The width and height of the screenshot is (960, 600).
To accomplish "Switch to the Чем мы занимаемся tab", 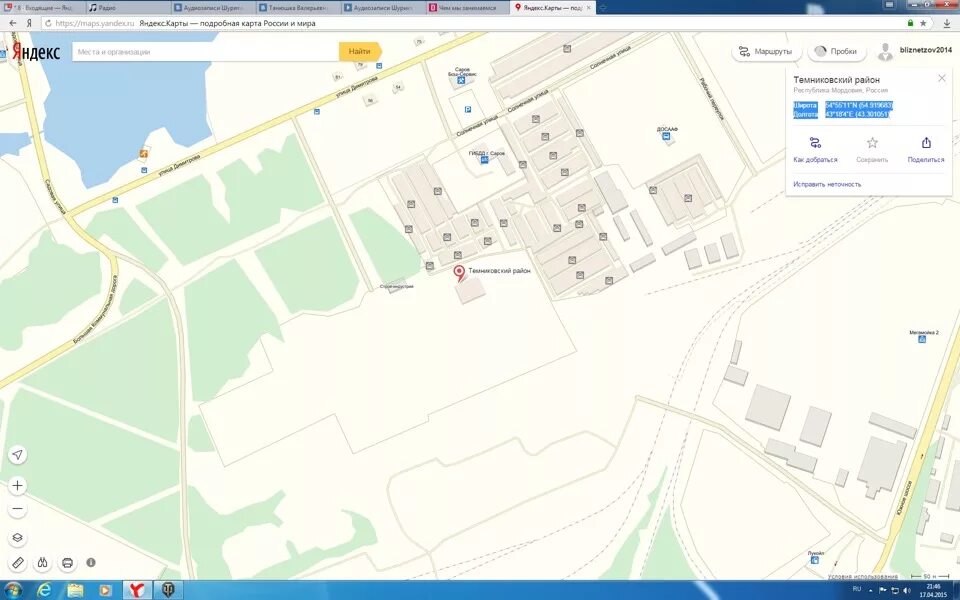I will point(467,8).
